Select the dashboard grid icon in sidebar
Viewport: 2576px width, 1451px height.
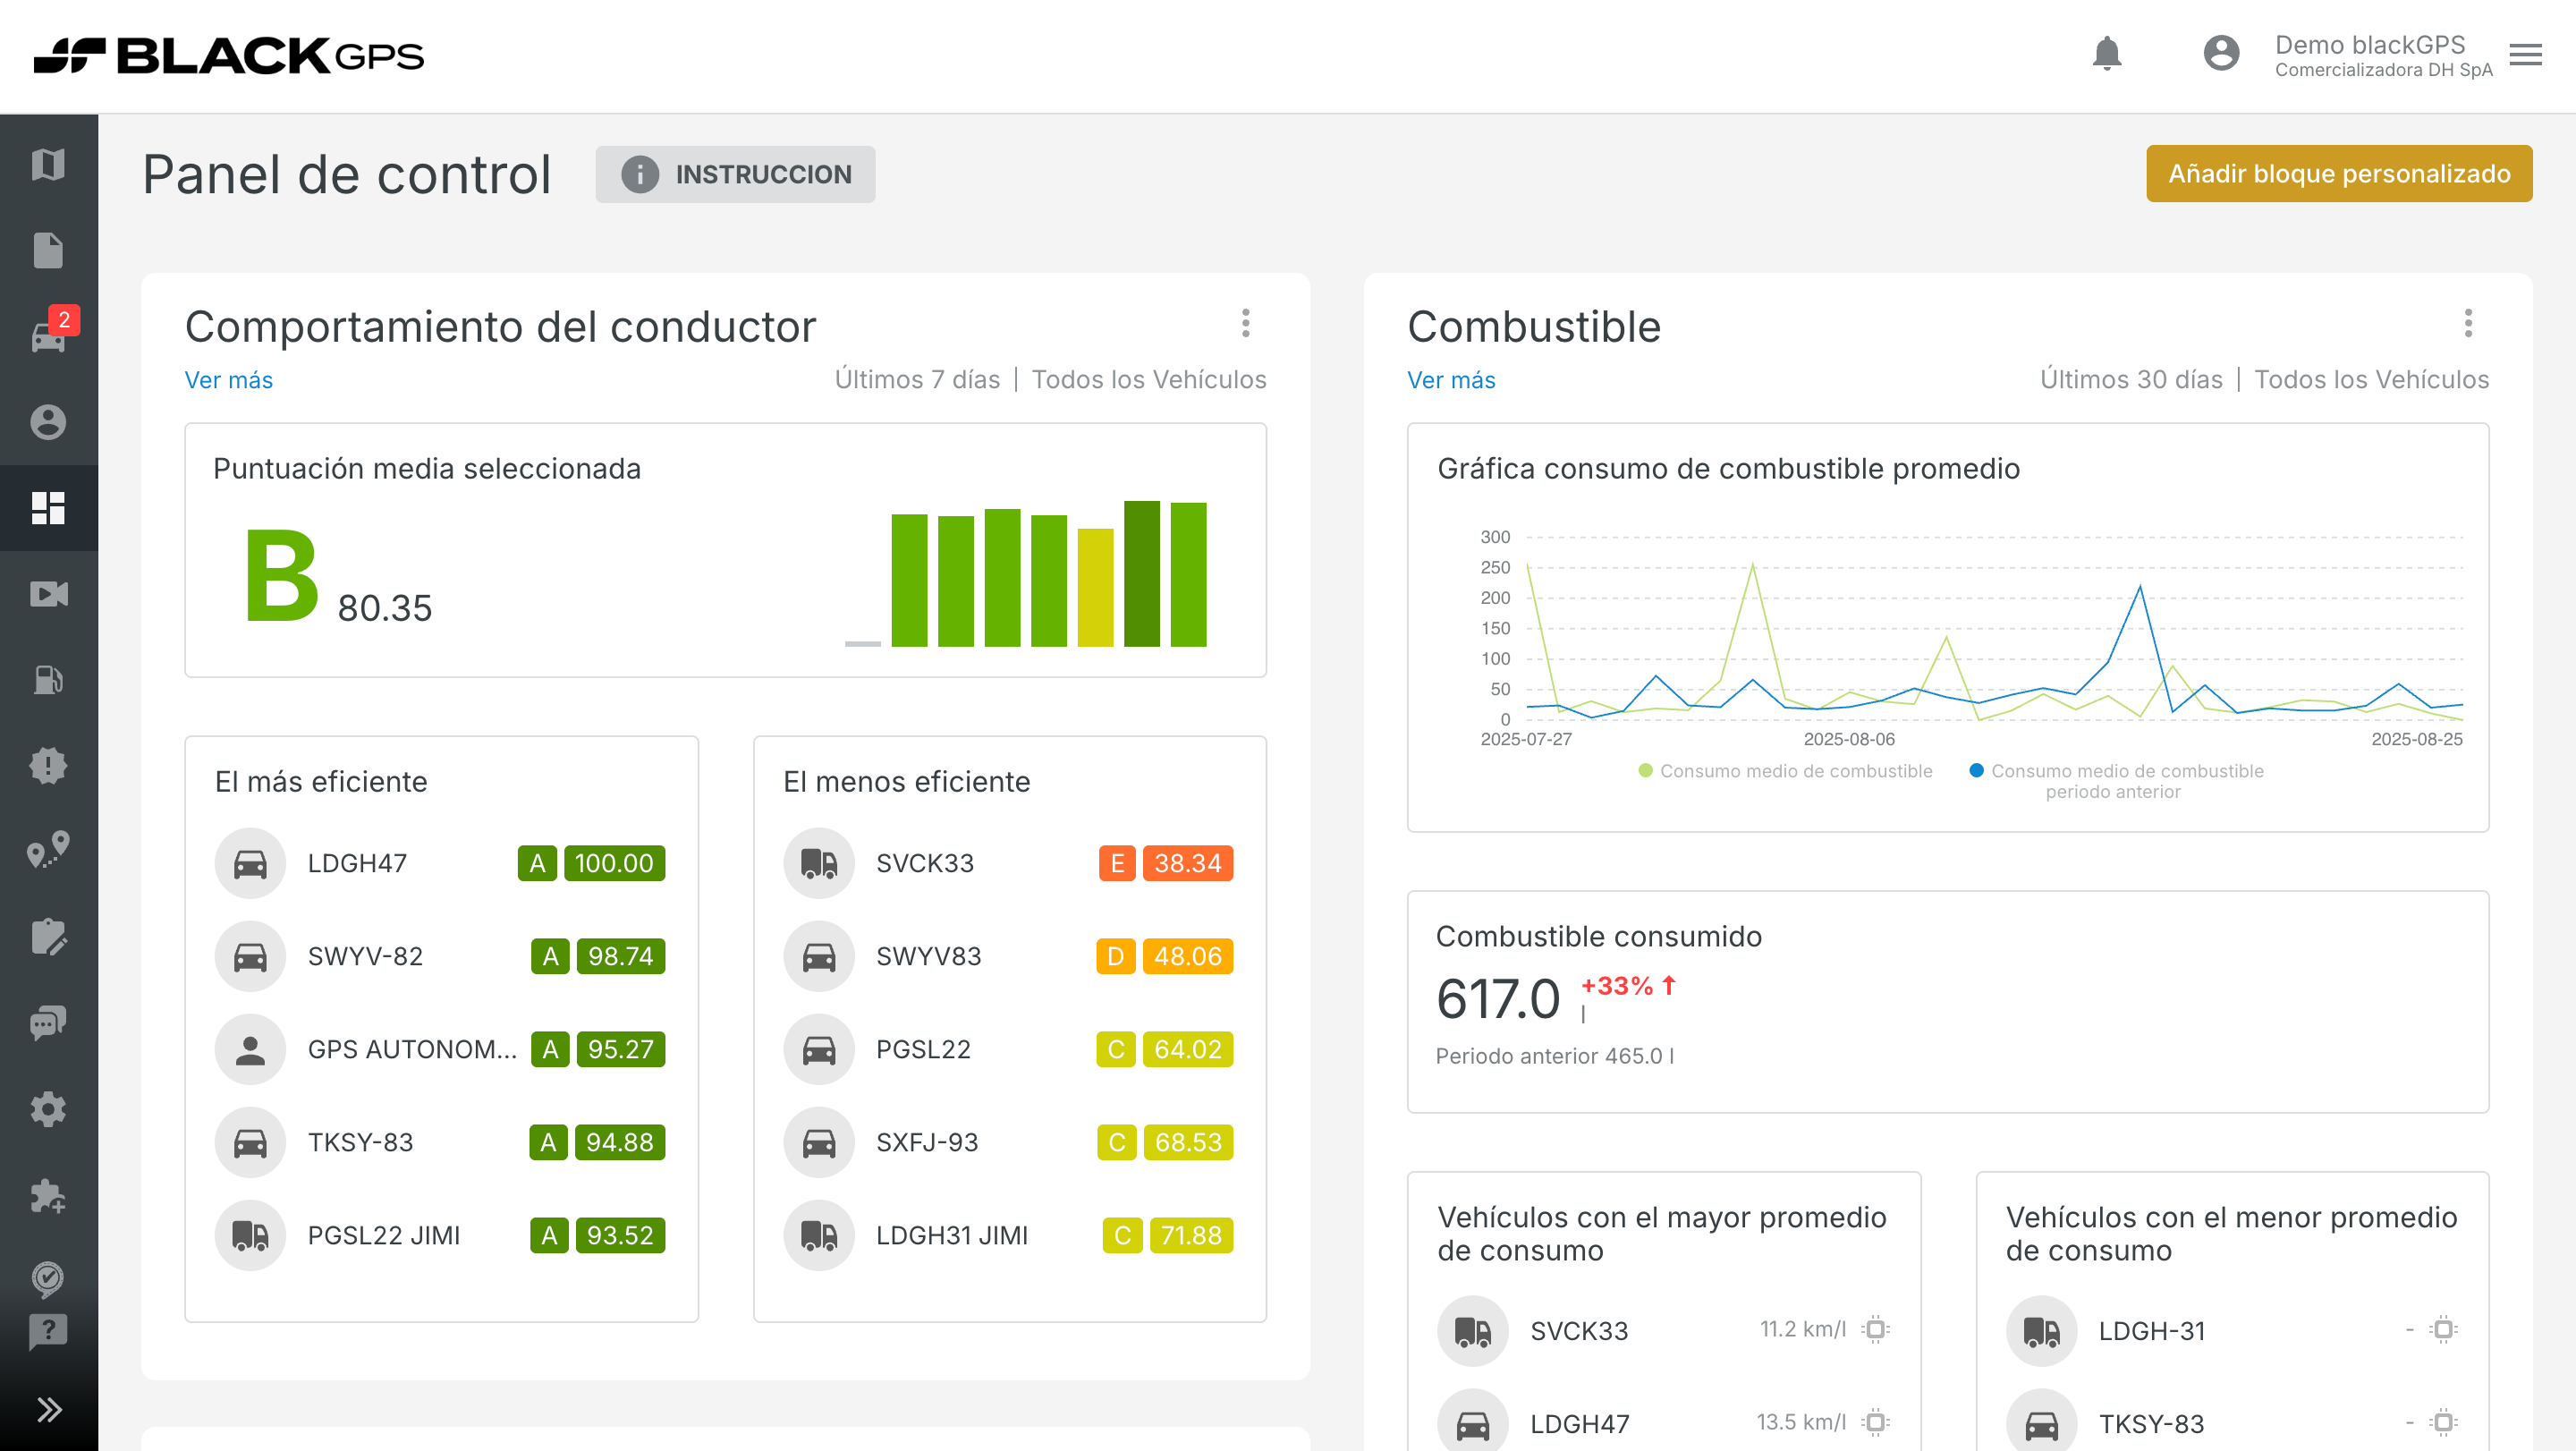tap(48, 508)
